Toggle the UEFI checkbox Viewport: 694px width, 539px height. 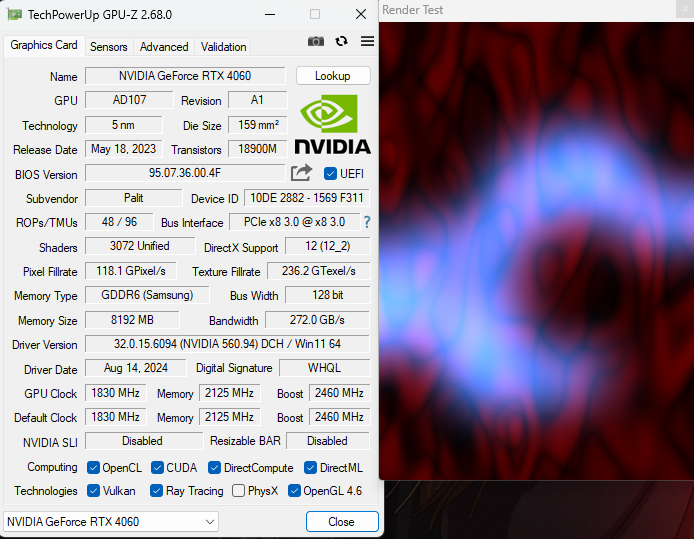tap(331, 174)
